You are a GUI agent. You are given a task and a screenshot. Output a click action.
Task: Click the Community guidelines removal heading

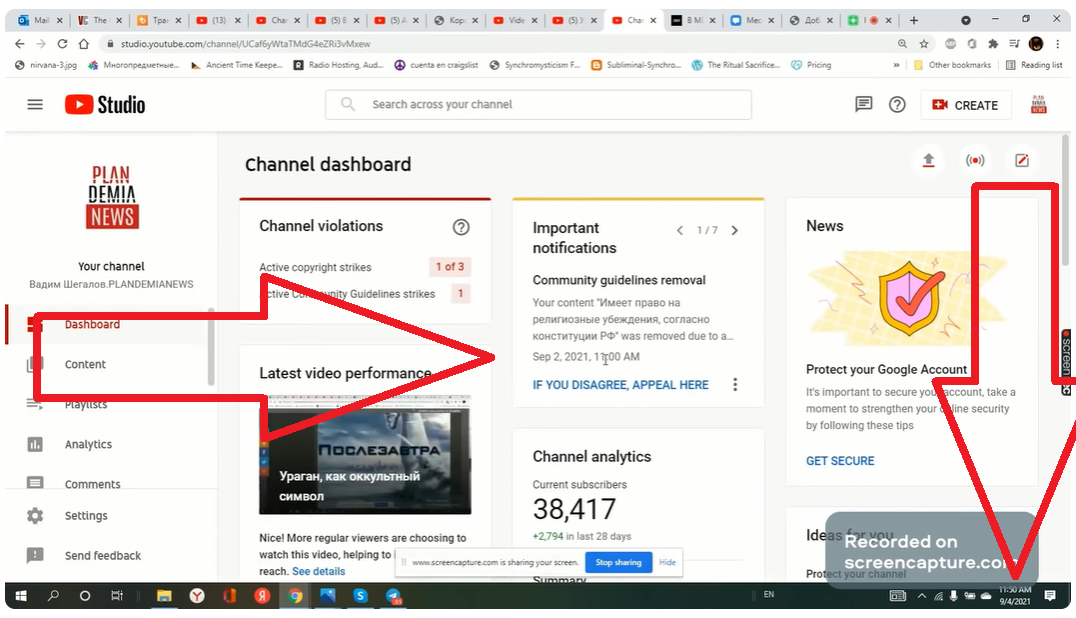pyautogui.click(x=619, y=280)
